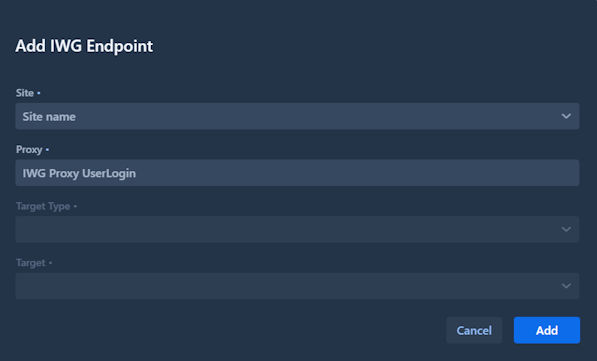Click the 'IWG Proxy UserLogin' text
The width and height of the screenshot is (597, 361).
tap(79, 173)
